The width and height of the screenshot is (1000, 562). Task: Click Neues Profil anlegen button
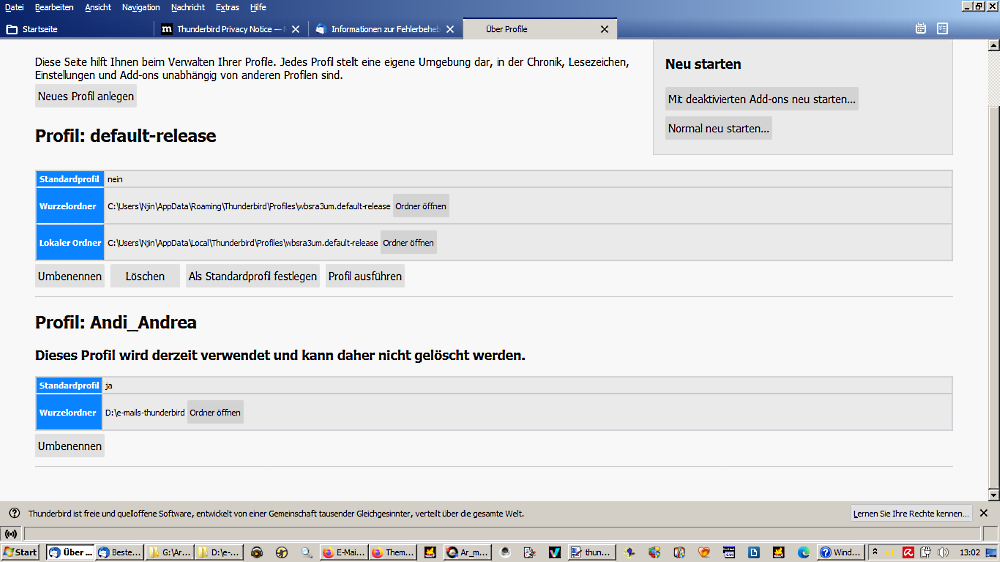[x=86, y=96]
